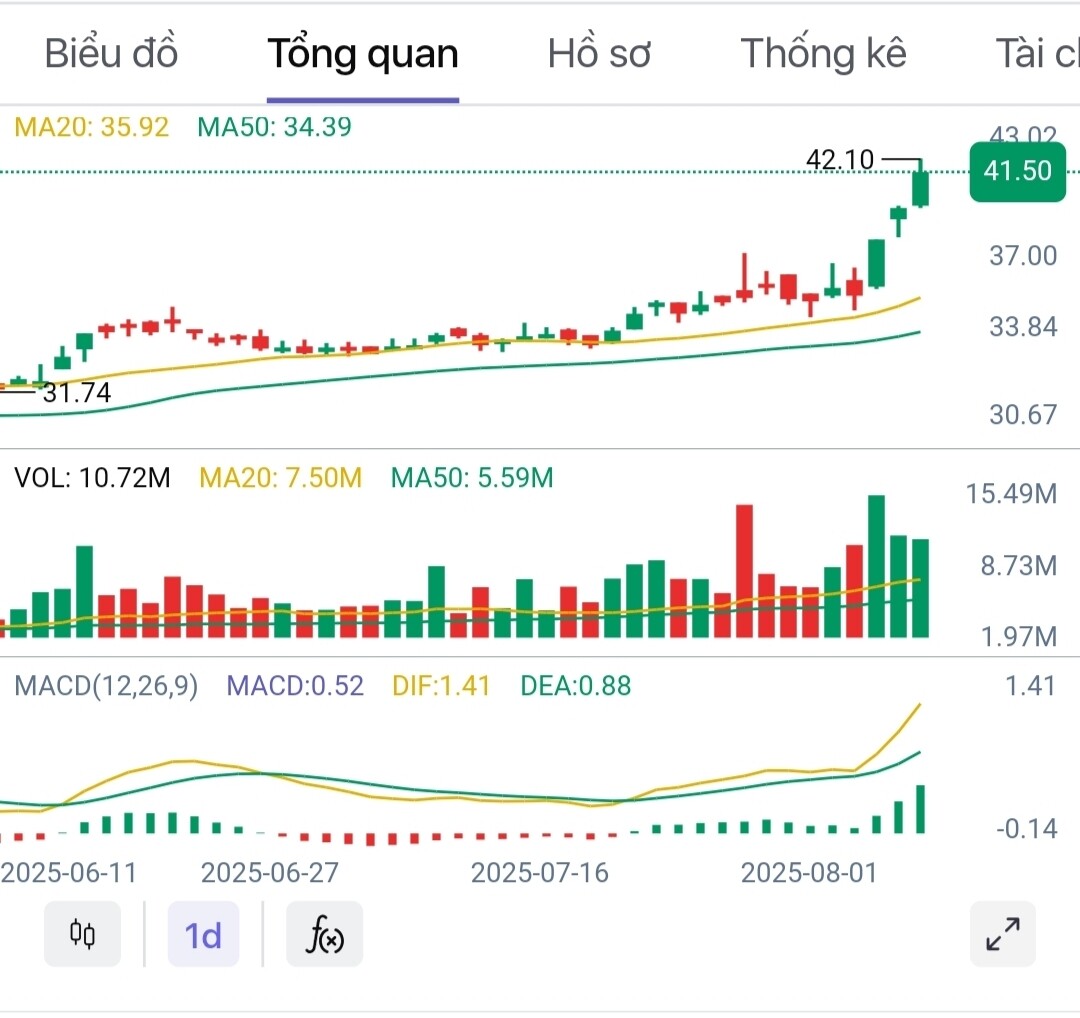Image resolution: width=1080 pixels, height=1018 pixels.
Task: Click the 31.74 low price marker
Action: point(76,393)
